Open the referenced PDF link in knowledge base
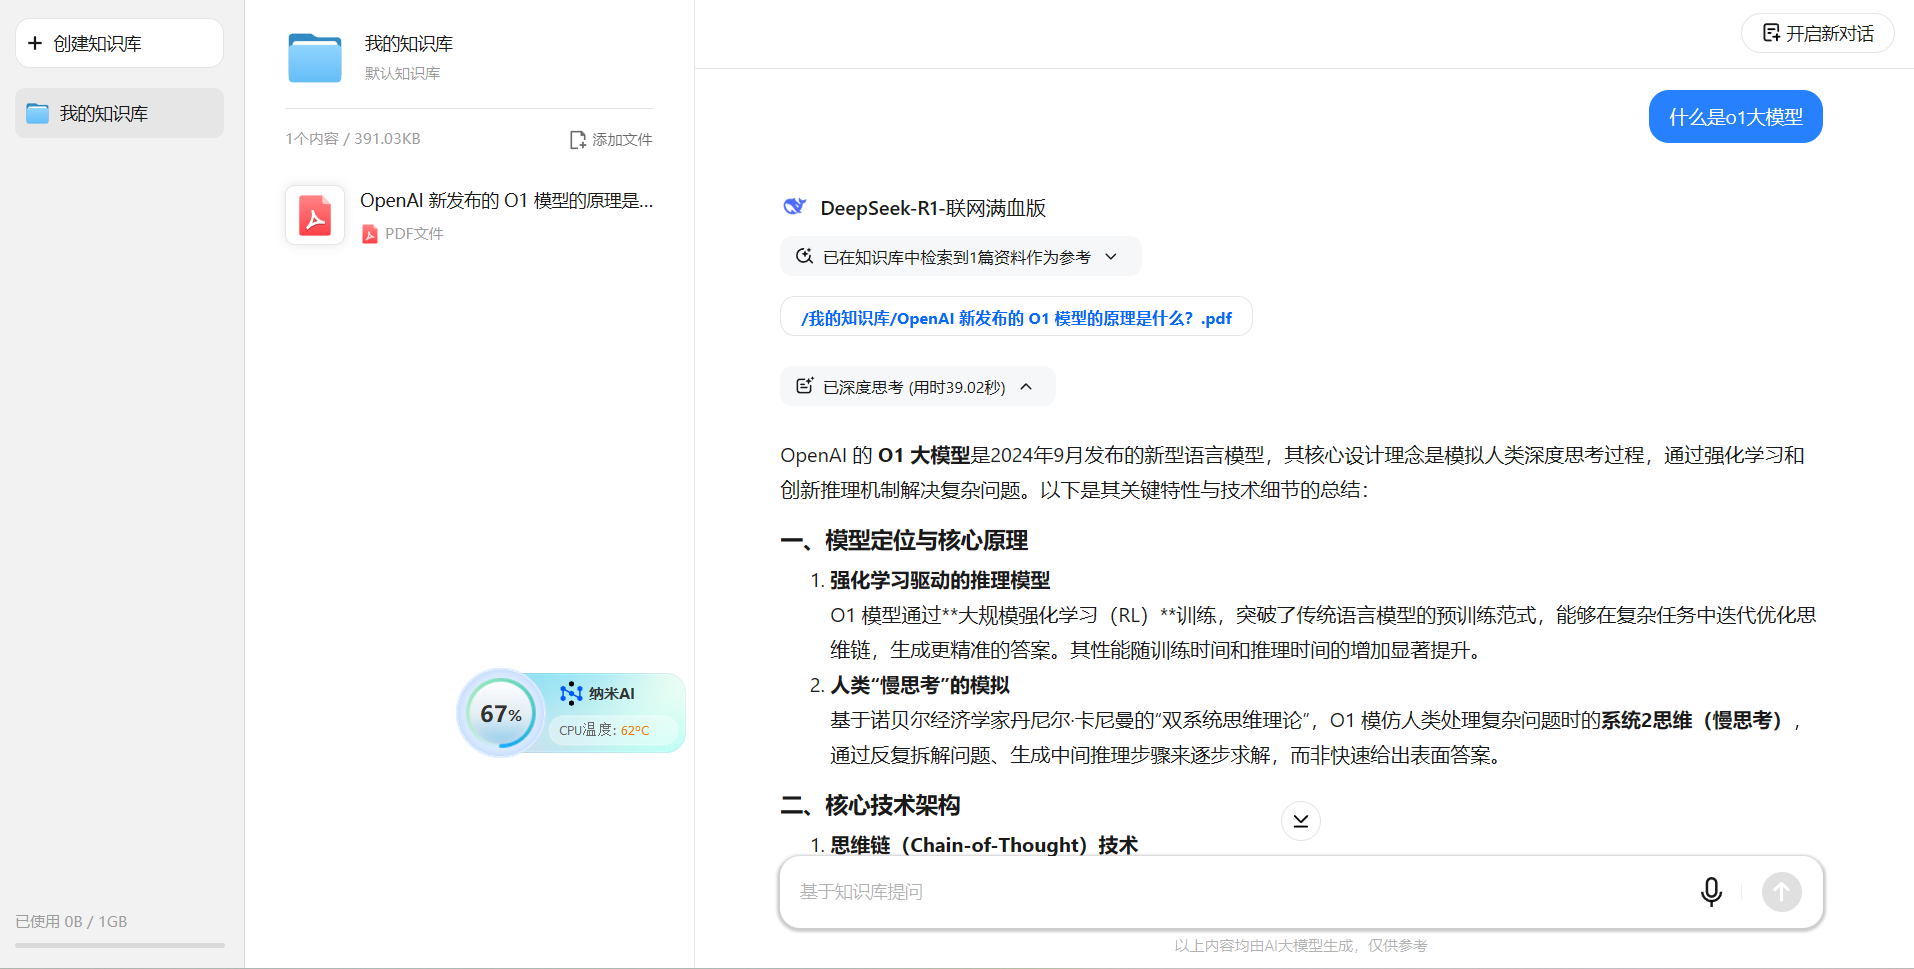The width and height of the screenshot is (1914, 969). tap(1016, 318)
